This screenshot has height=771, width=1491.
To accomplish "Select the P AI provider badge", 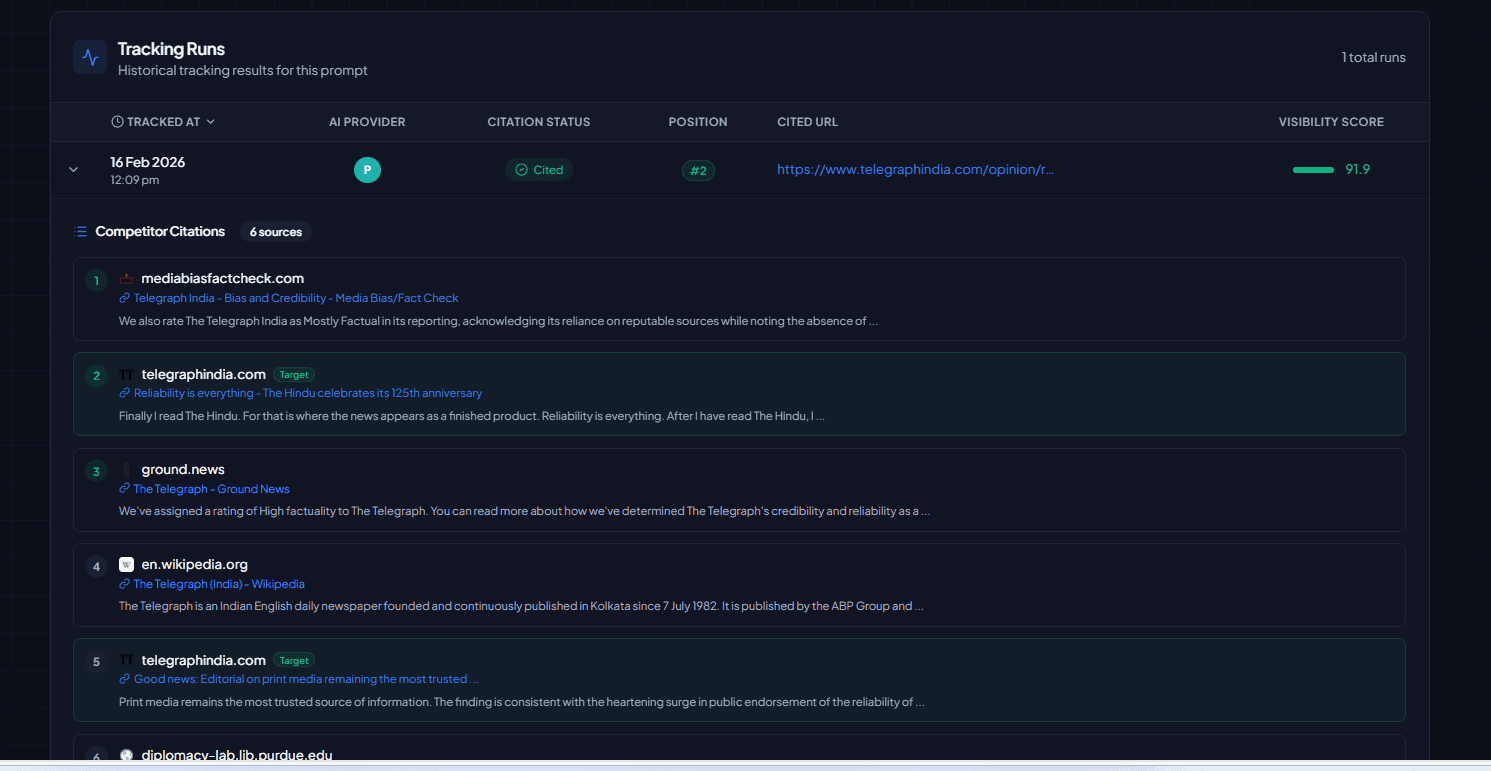I will (x=367, y=170).
